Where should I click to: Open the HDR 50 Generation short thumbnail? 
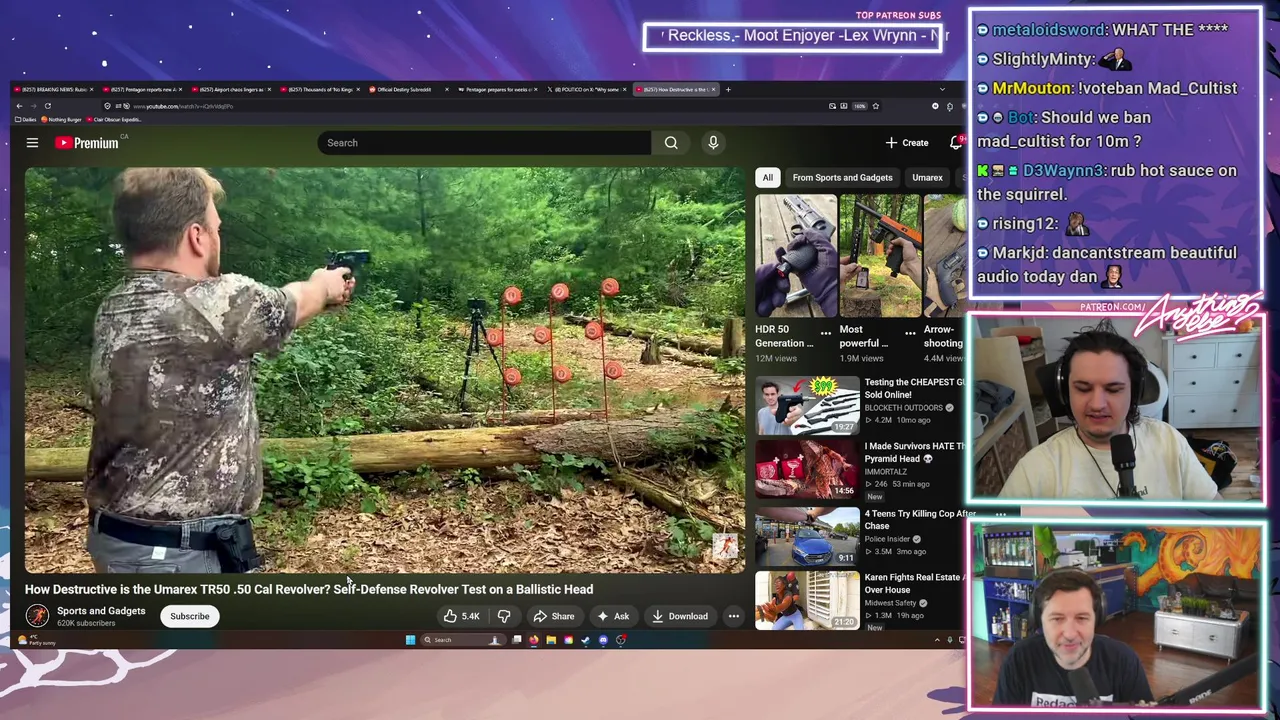click(796, 256)
